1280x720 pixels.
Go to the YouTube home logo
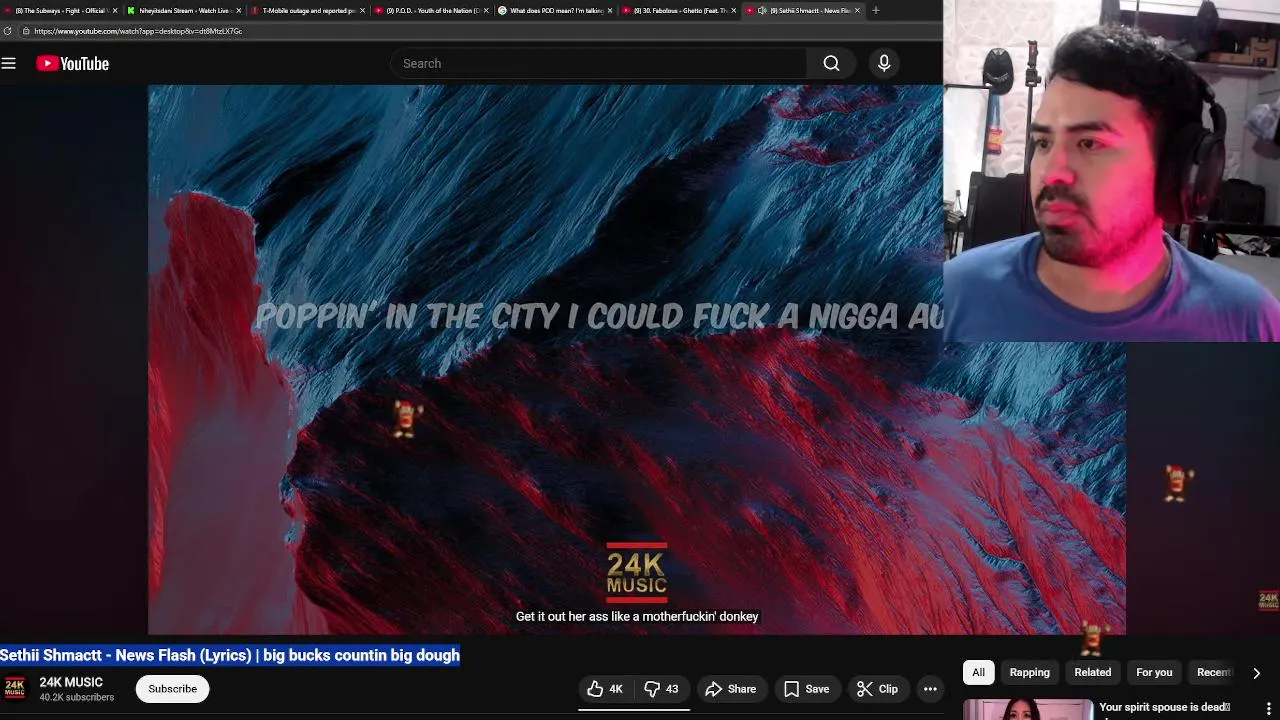(73, 63)
